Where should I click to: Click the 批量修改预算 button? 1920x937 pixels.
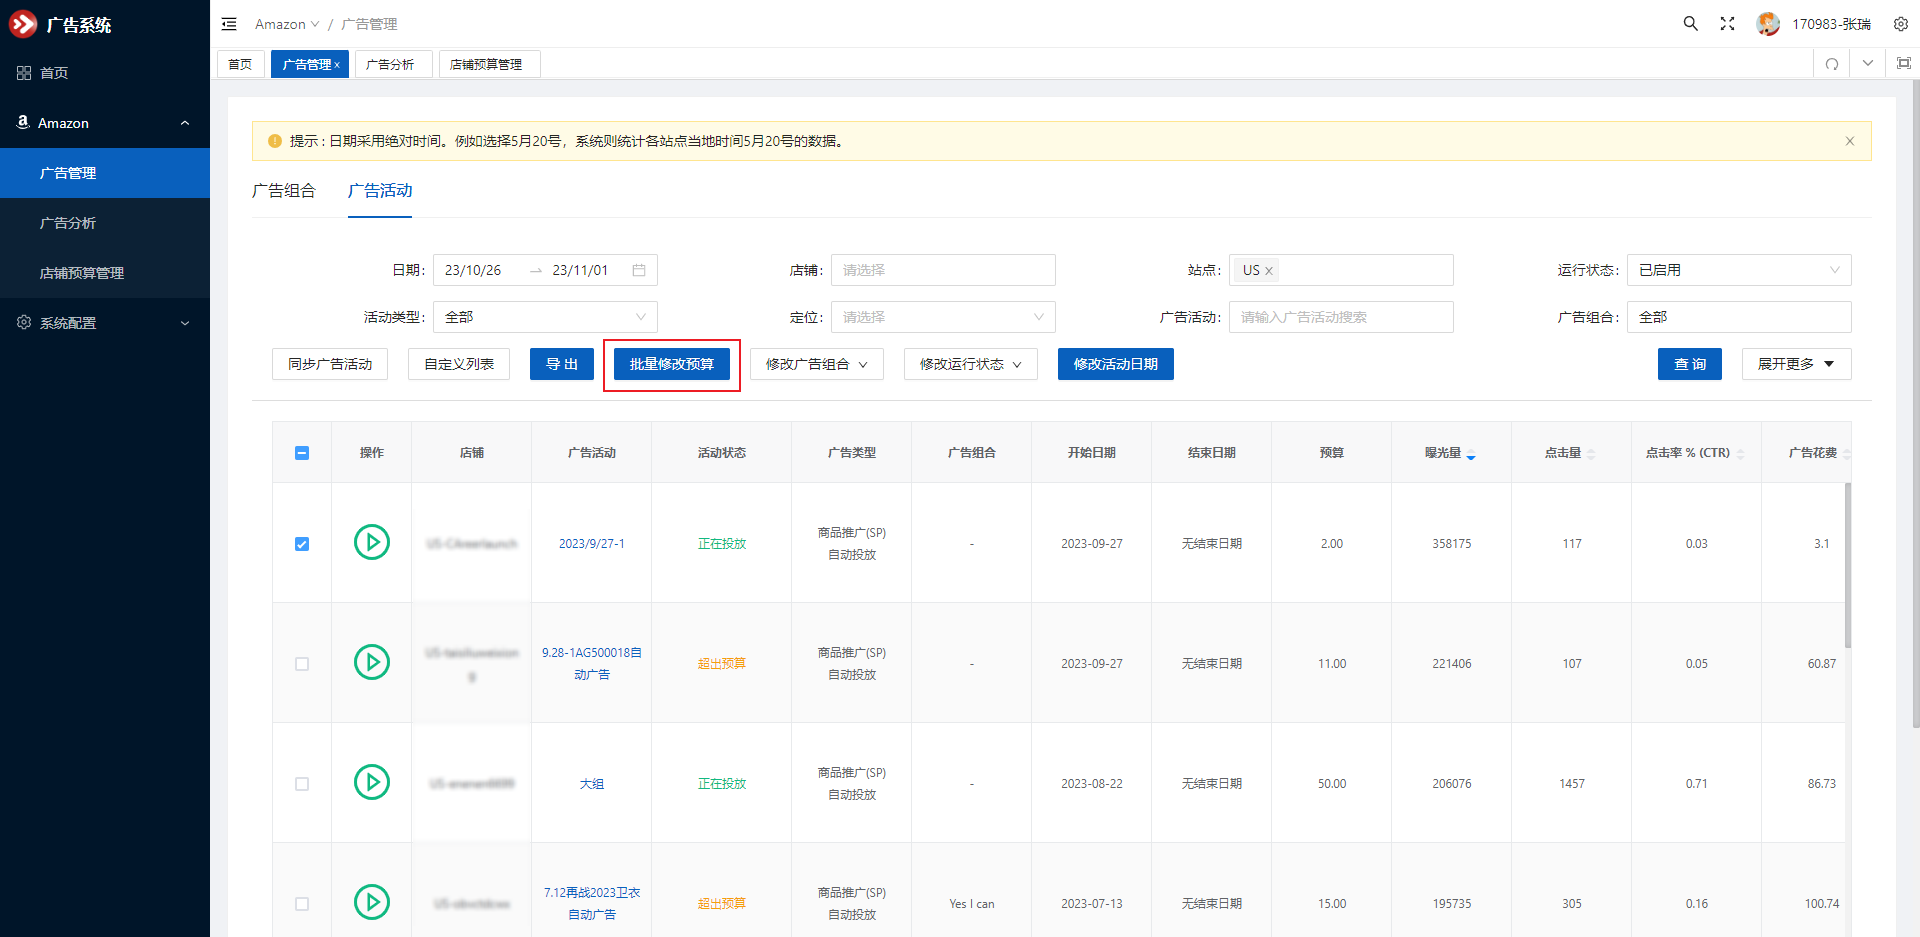(x=672, y=364)
